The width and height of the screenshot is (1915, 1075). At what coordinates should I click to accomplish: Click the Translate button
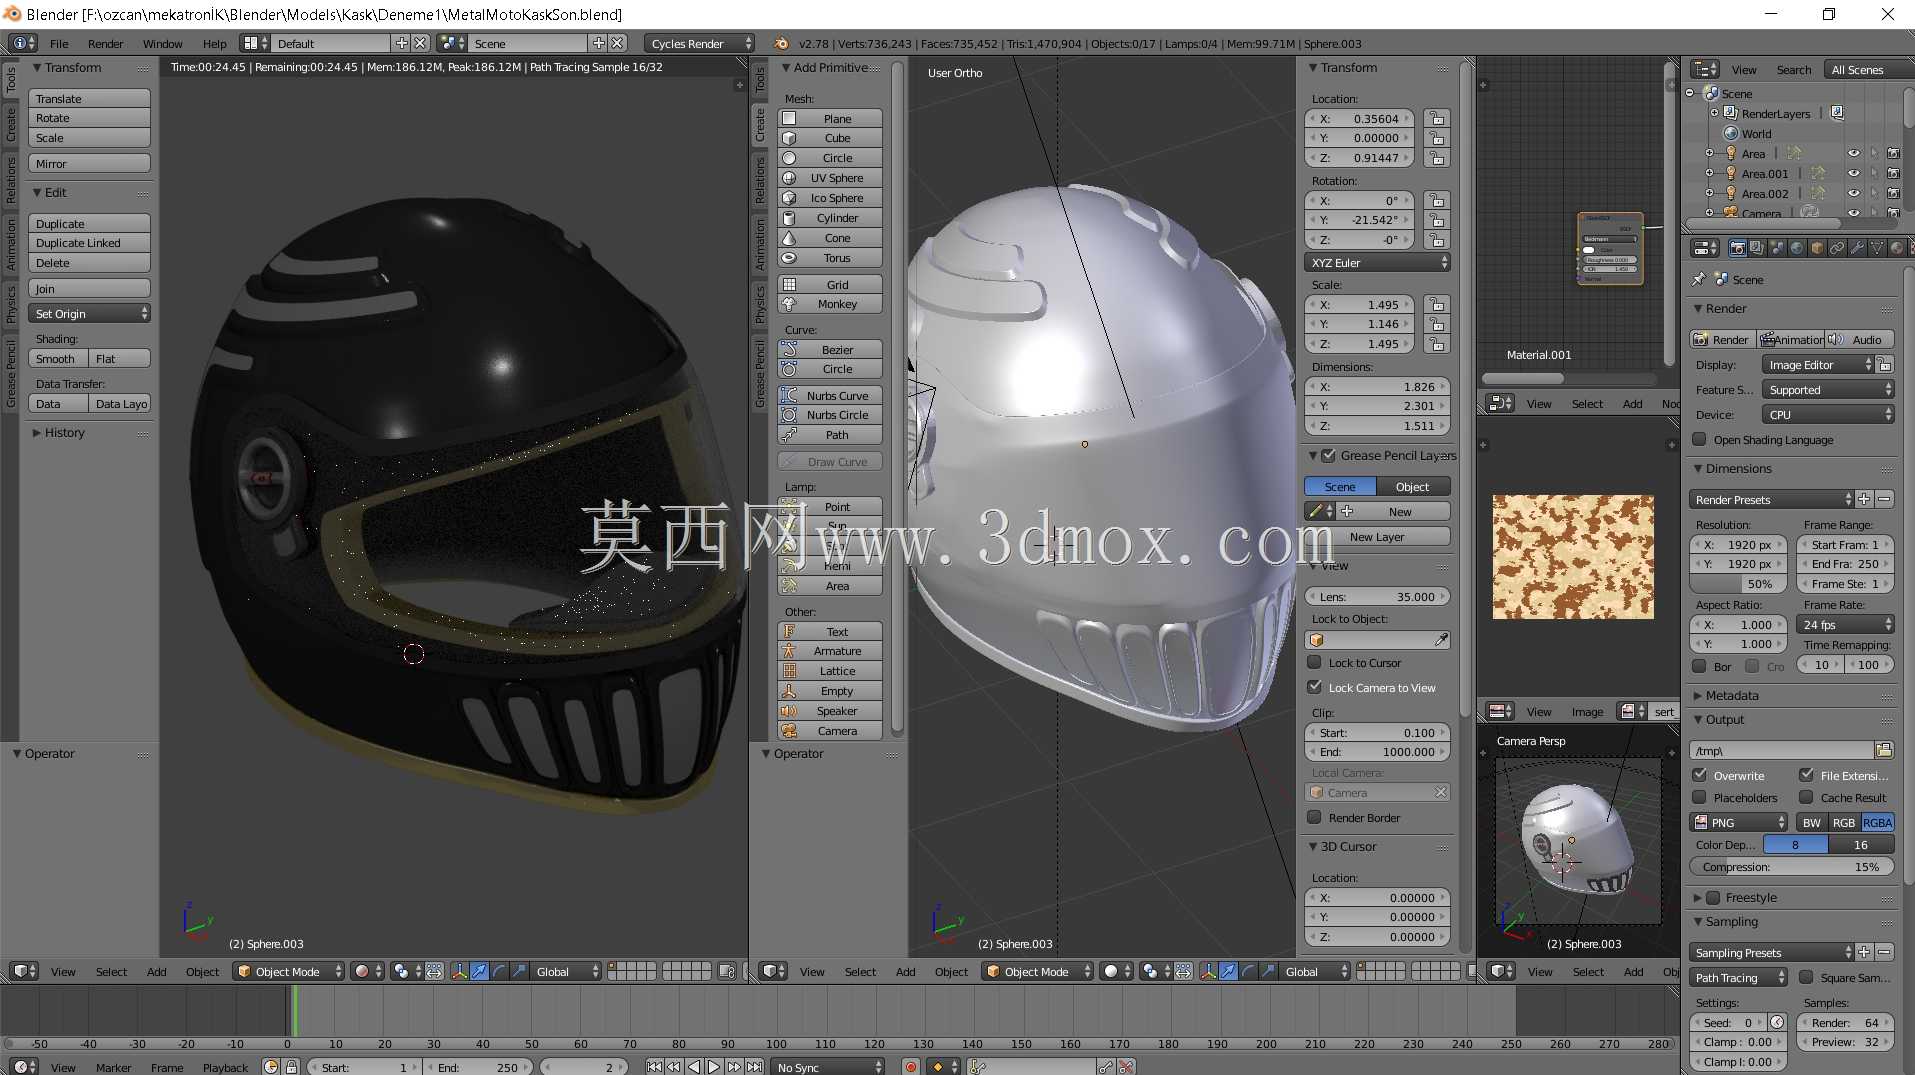tap(89, 99)
